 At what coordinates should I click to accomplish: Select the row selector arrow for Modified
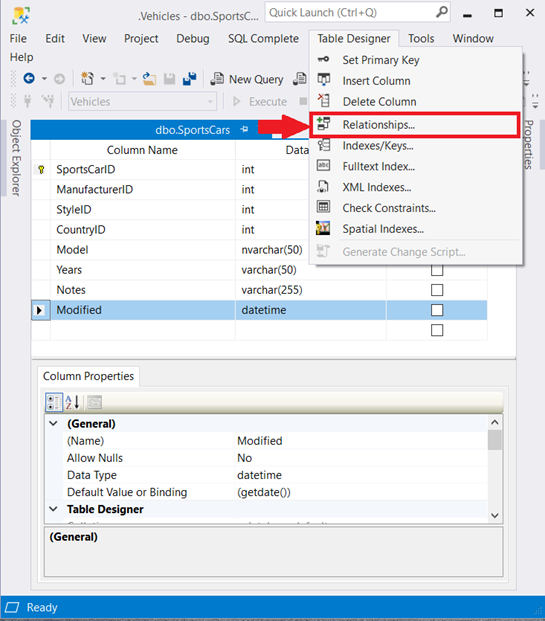click(x=40, y=310)
